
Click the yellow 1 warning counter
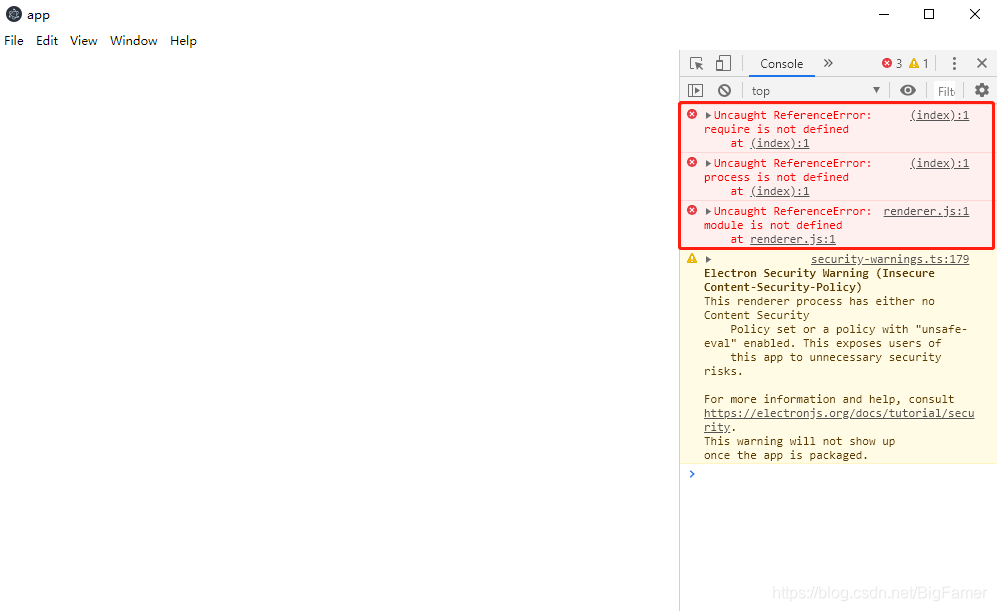pyautogui.click(x=919, y=64)
